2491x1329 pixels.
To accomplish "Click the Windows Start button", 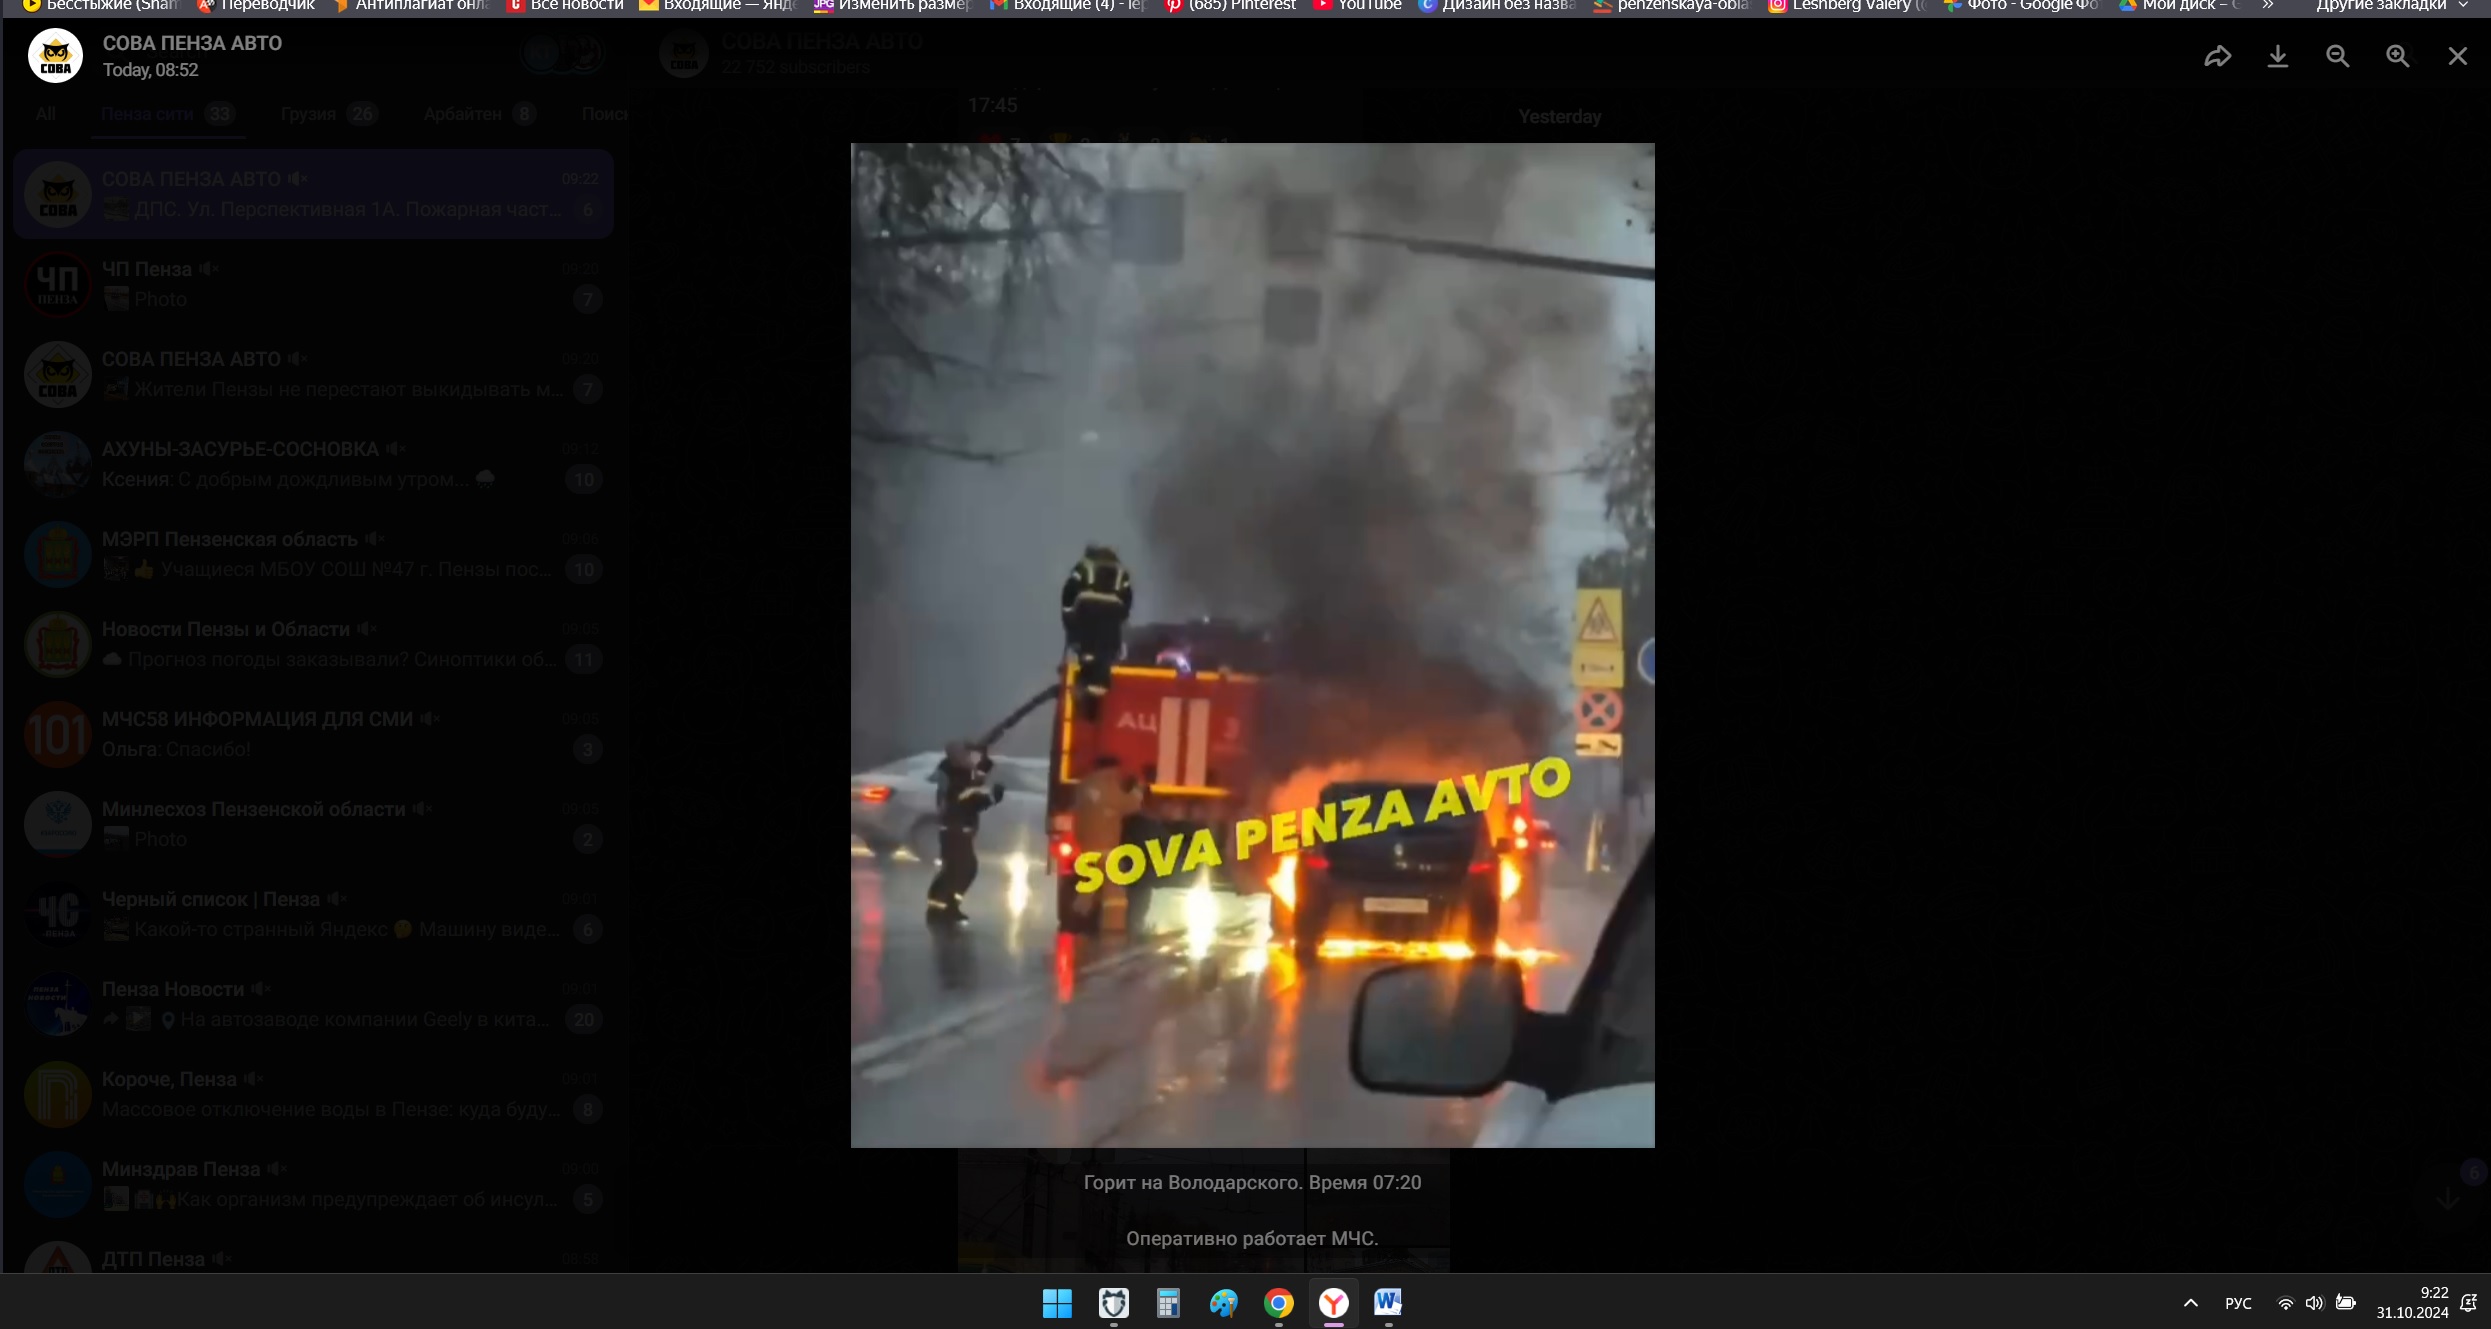I will (x=1057, y=1303).
